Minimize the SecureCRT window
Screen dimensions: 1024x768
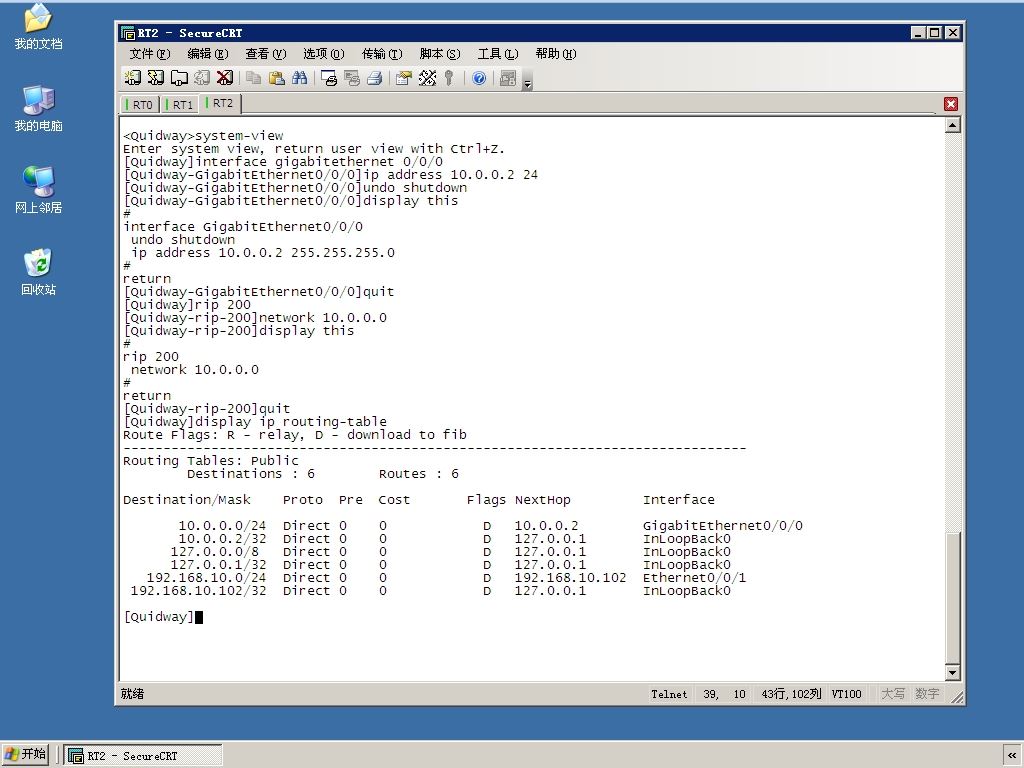click(x=918, y=33)
